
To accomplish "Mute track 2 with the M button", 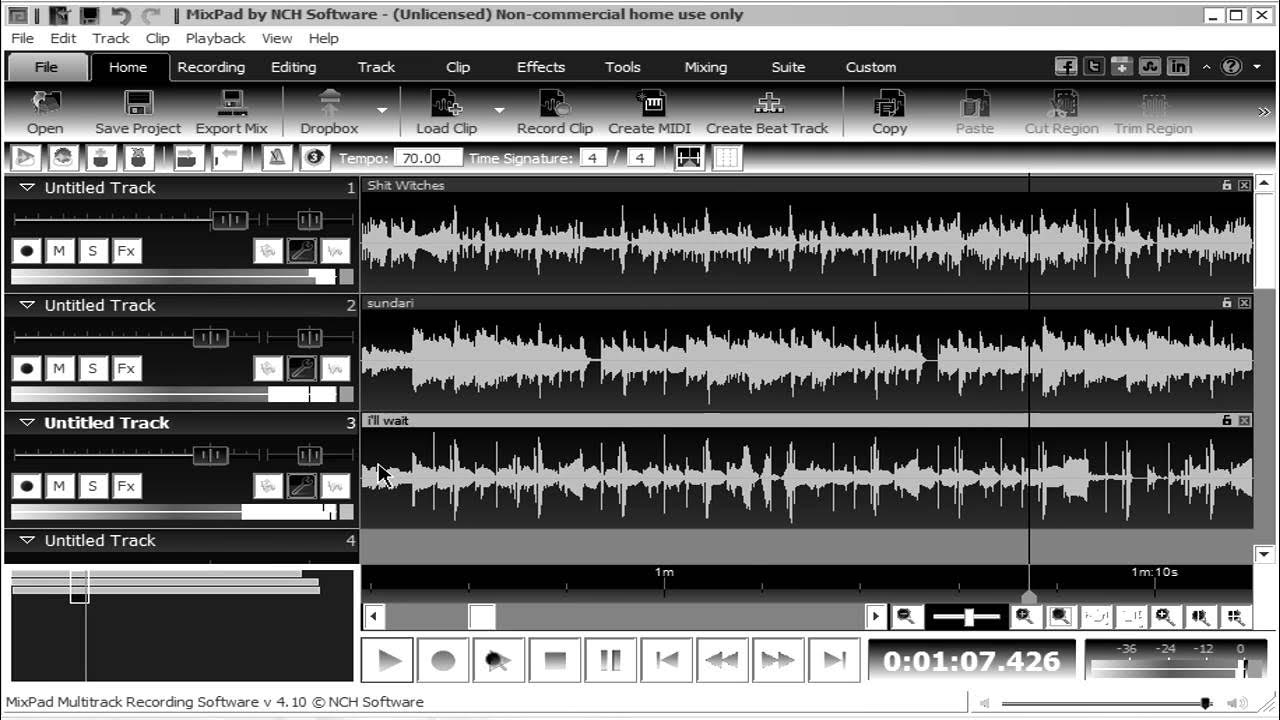I will click(x=59, y=369).
